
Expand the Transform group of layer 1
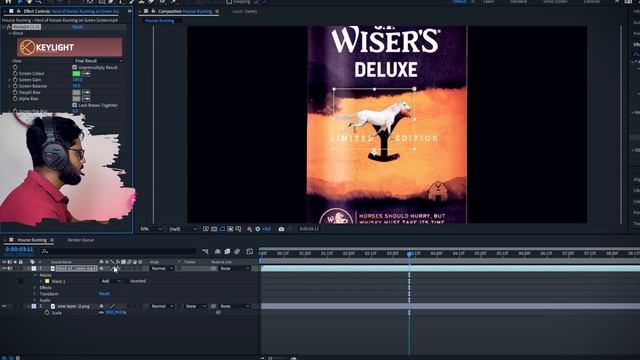point(35,294)
